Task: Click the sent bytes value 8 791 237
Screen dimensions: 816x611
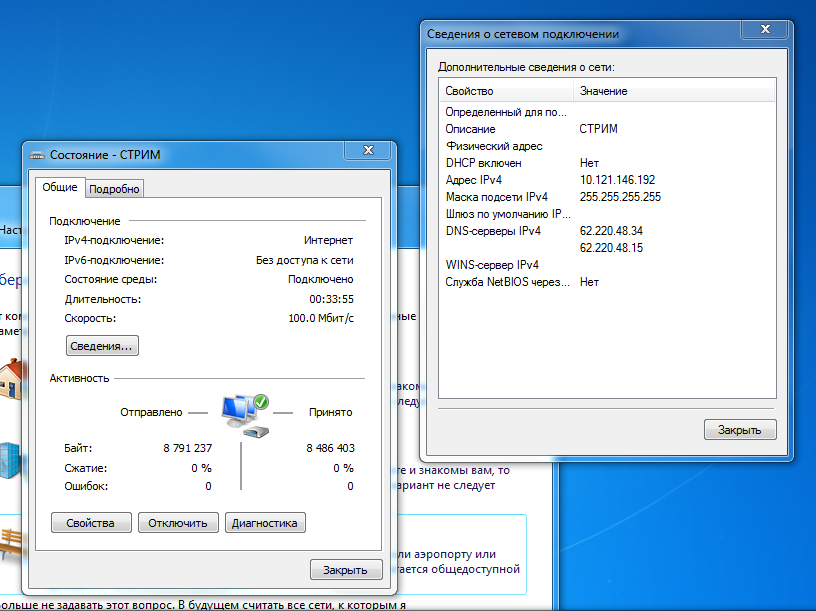Action: pyautogui.click(x=187, y=448)
